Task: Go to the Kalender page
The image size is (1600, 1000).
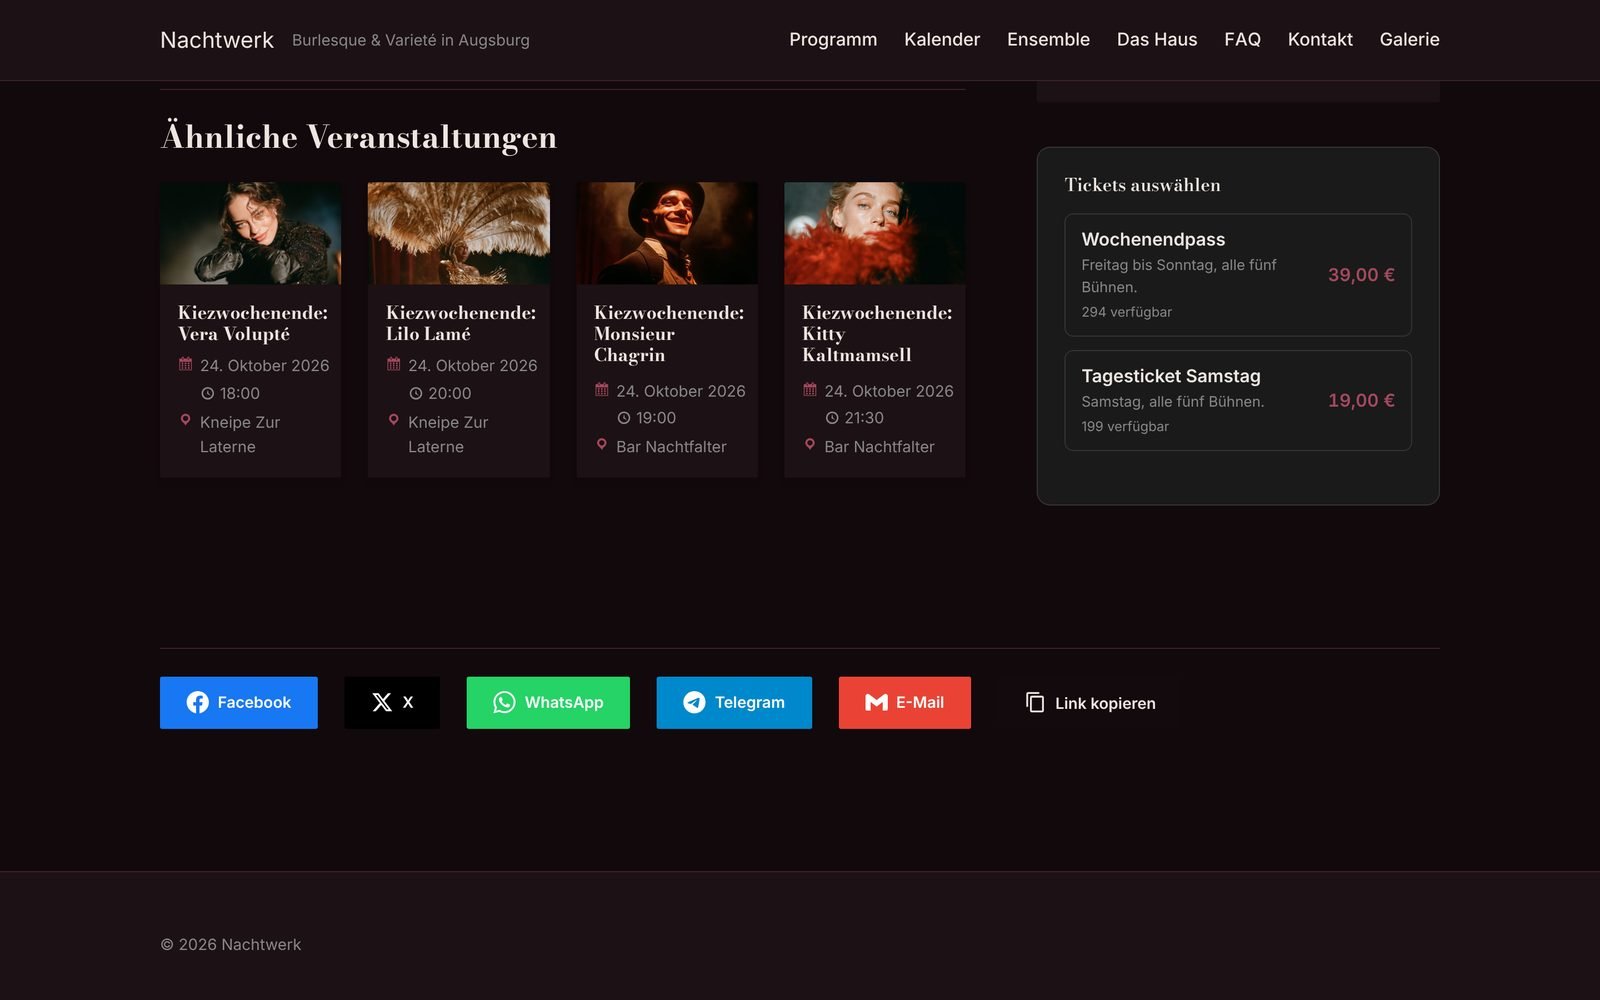Action: (942, 40)
